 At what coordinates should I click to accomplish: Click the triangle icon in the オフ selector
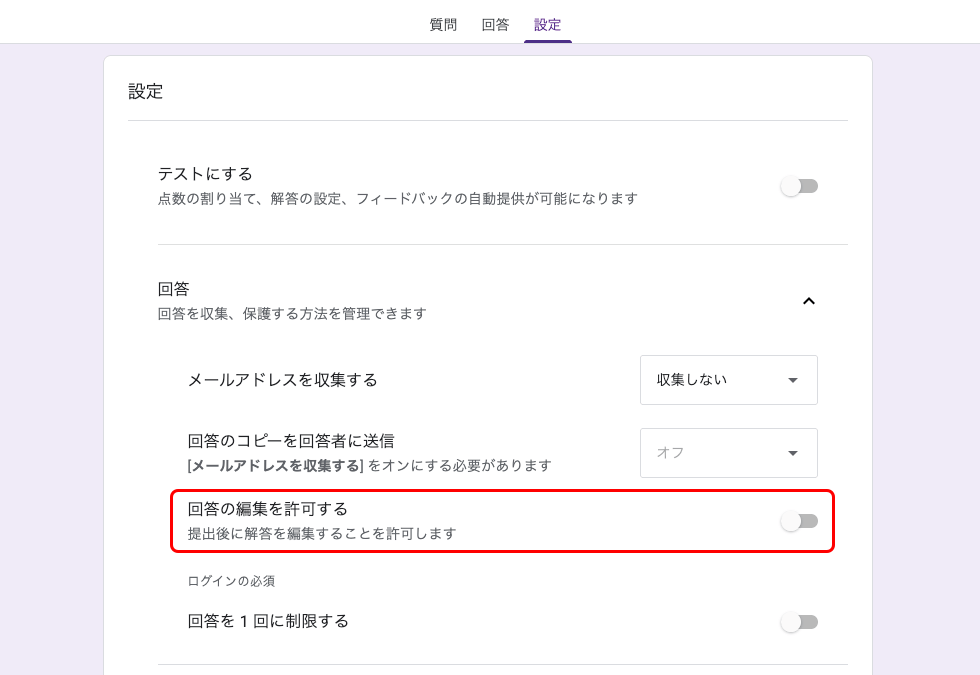(x=795, y=453)
